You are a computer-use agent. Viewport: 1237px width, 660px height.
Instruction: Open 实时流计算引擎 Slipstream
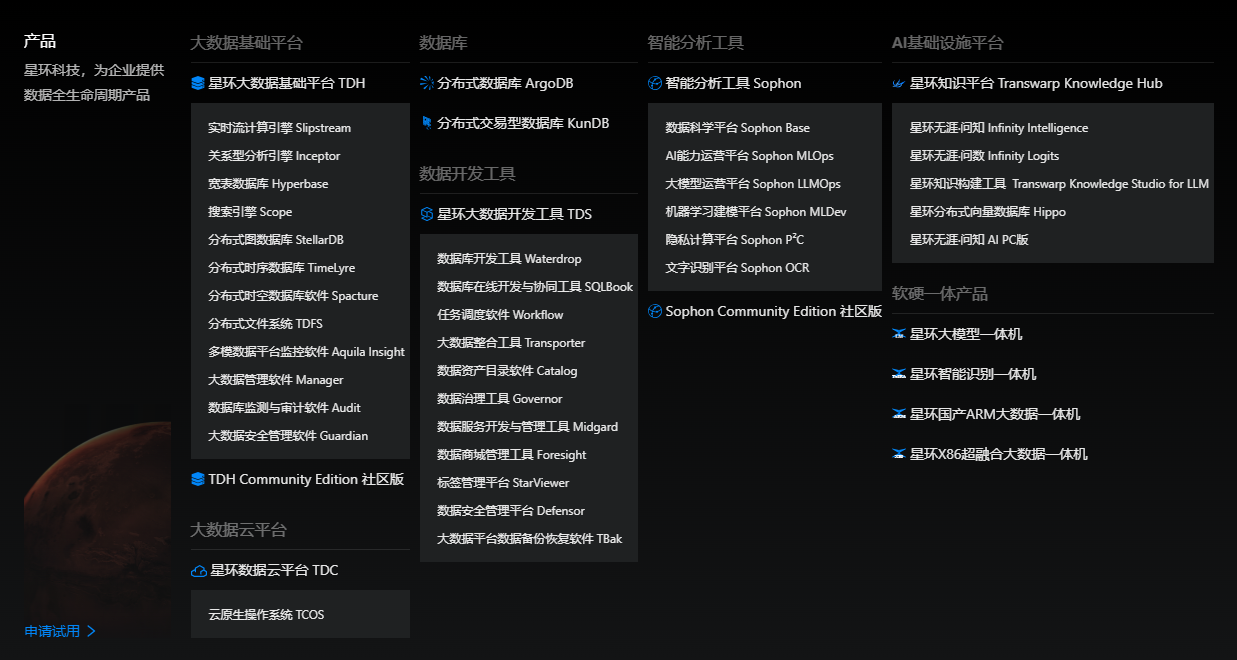(x=279, y=128)
